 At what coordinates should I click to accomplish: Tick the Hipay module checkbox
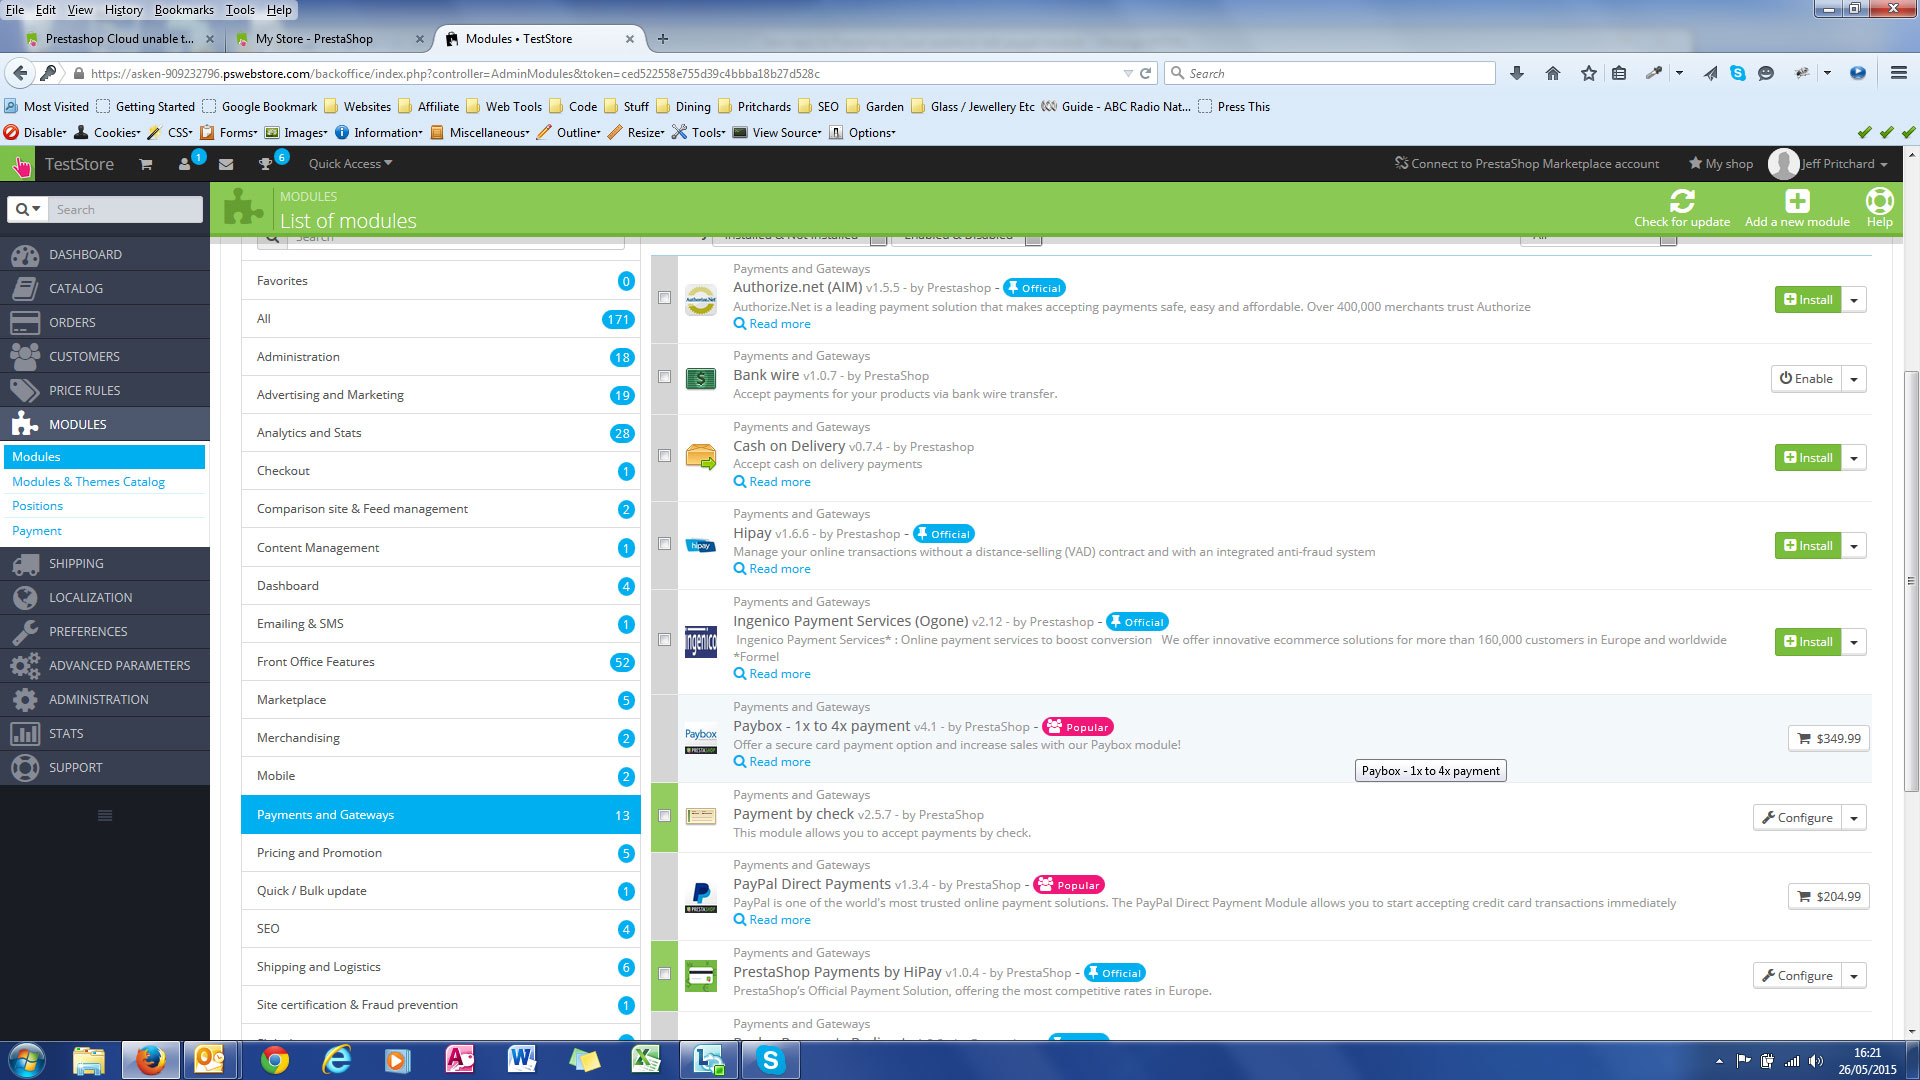[x=664, y=544]
